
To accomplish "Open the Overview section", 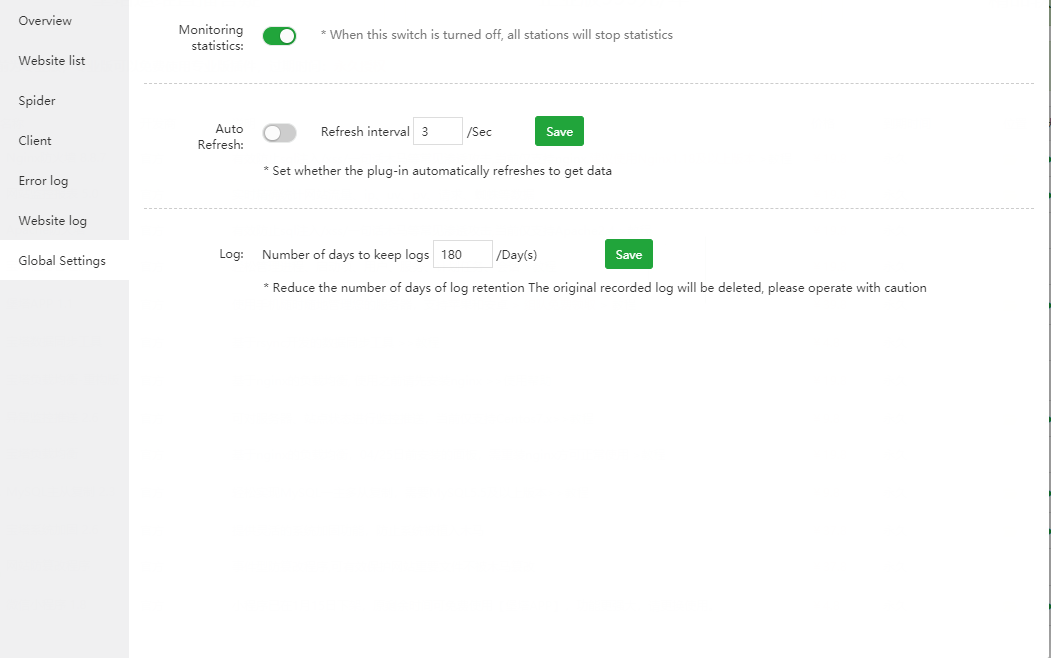I will (x=45, y=21).
